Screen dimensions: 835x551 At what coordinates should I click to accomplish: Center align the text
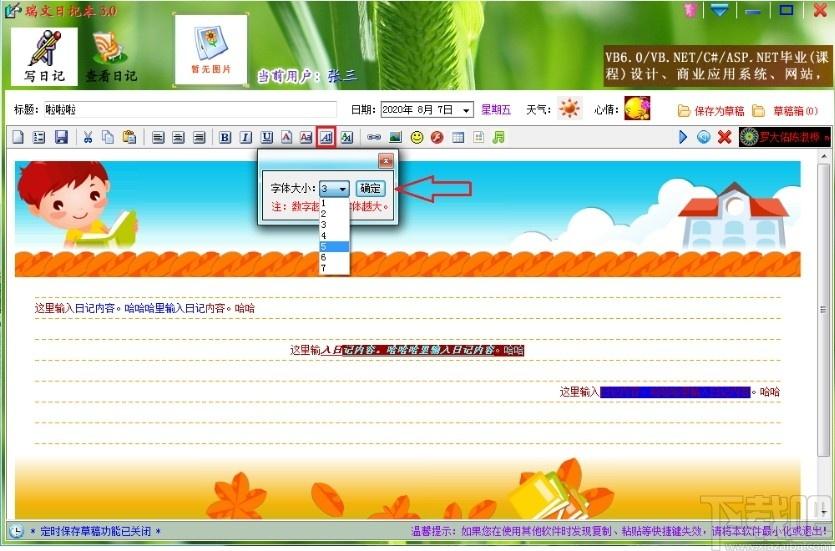pyautogui.click(x=178, y=137)
